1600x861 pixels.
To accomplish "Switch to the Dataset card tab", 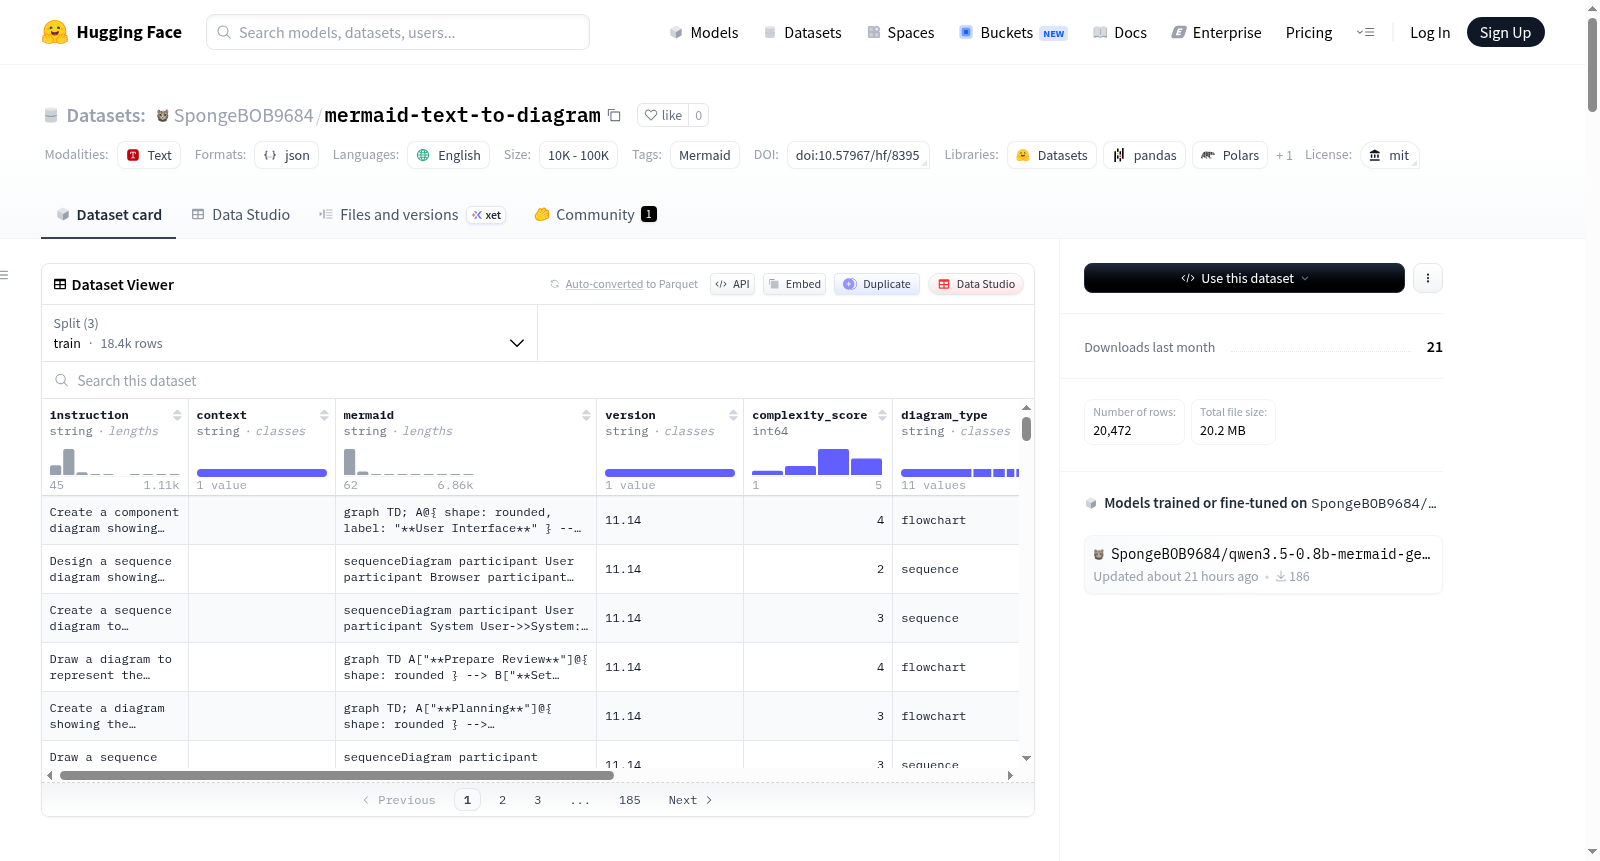I will click(109, 215).
